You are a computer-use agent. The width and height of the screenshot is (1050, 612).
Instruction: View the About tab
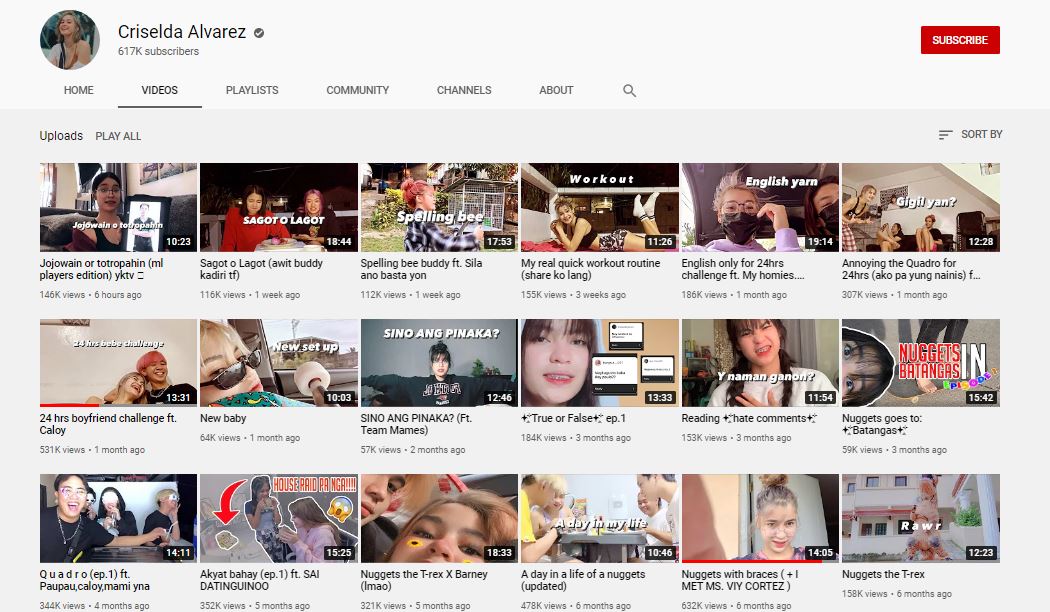(x=556, y=90)
